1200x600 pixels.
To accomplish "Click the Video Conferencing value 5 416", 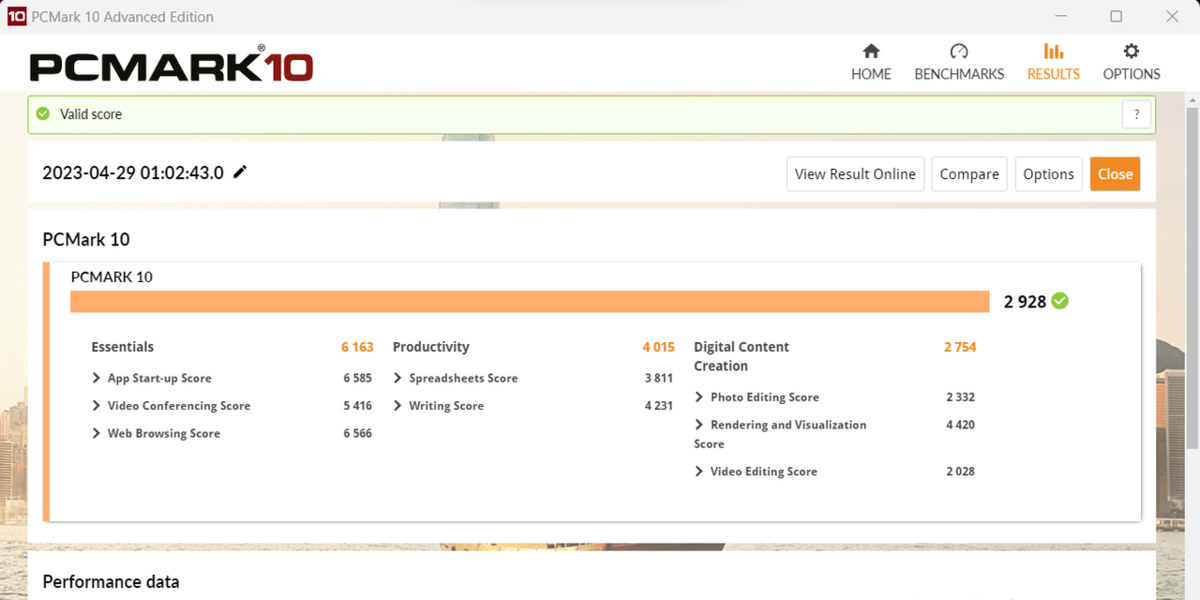I will point(357,406).
